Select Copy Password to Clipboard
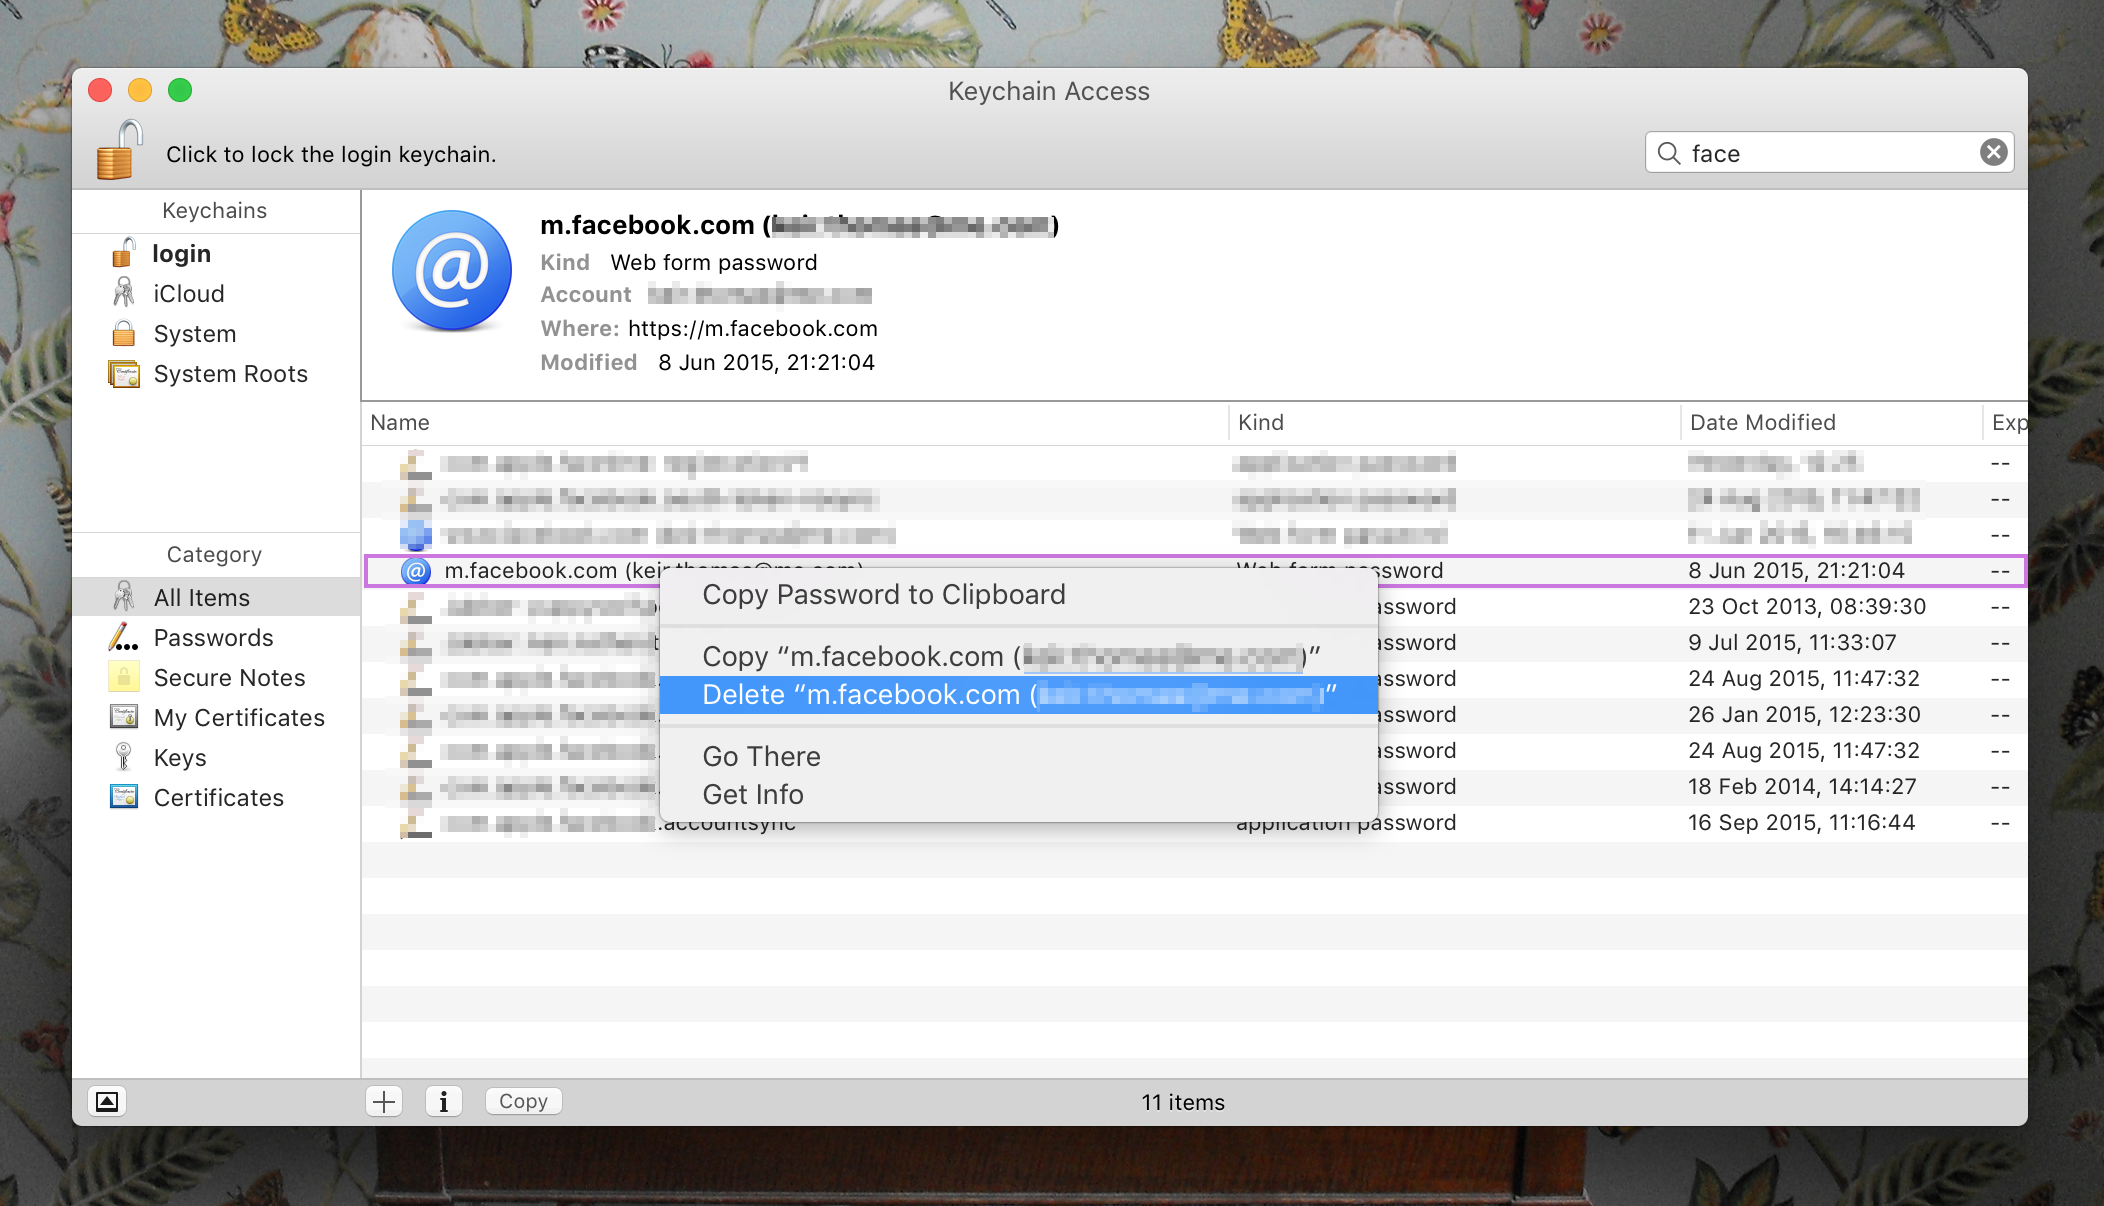The width and height of the screenshot is (2104, 1206). click(x=883, y=594)
